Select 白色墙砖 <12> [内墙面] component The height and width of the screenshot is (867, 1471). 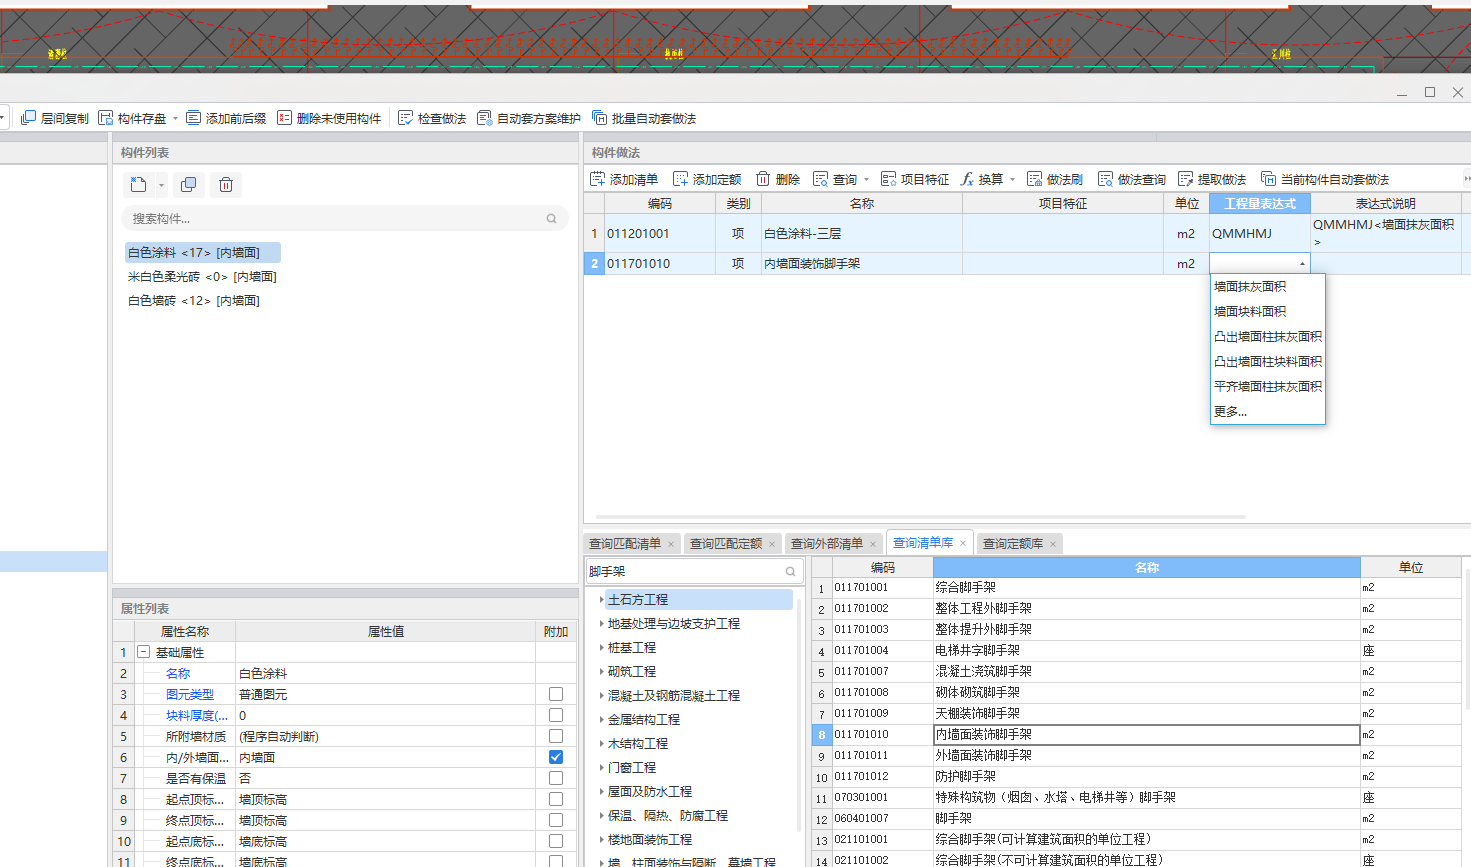pos(194,301)
